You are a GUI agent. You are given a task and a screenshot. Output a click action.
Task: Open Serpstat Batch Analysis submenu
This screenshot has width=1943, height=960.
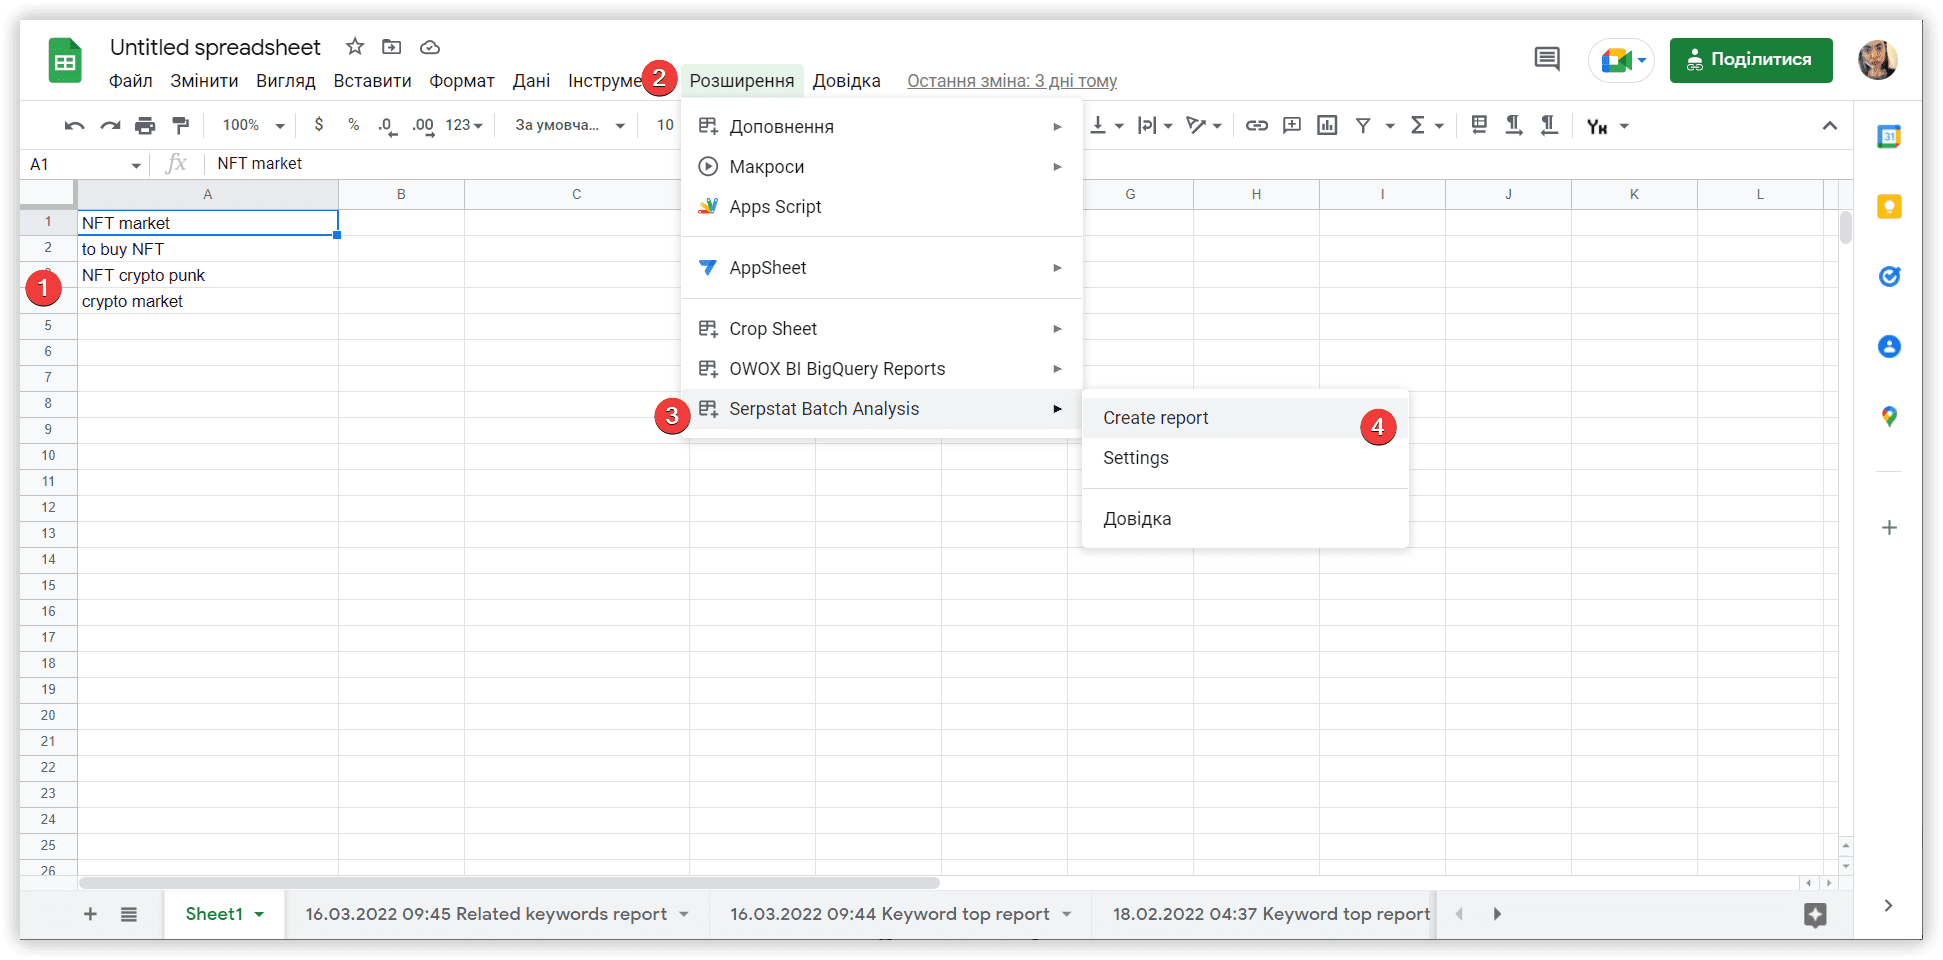(881, 409)
